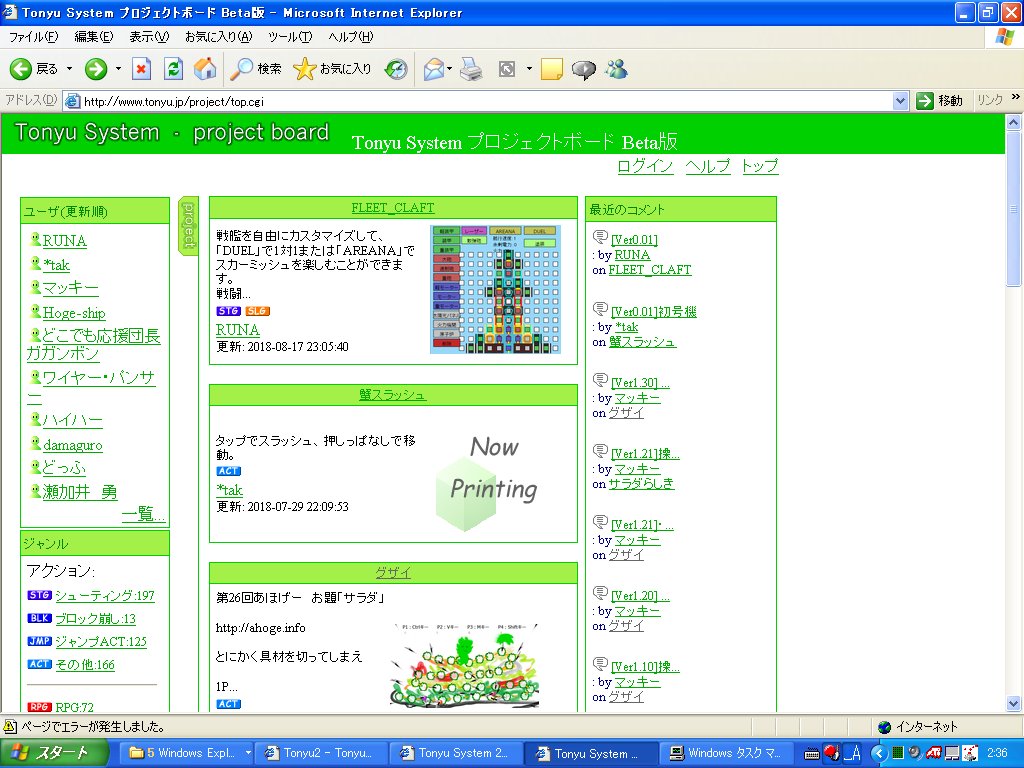Viewport: 1024px width, 768px height.
Task: Open the 表示 menu
Action: click(152, 36)
